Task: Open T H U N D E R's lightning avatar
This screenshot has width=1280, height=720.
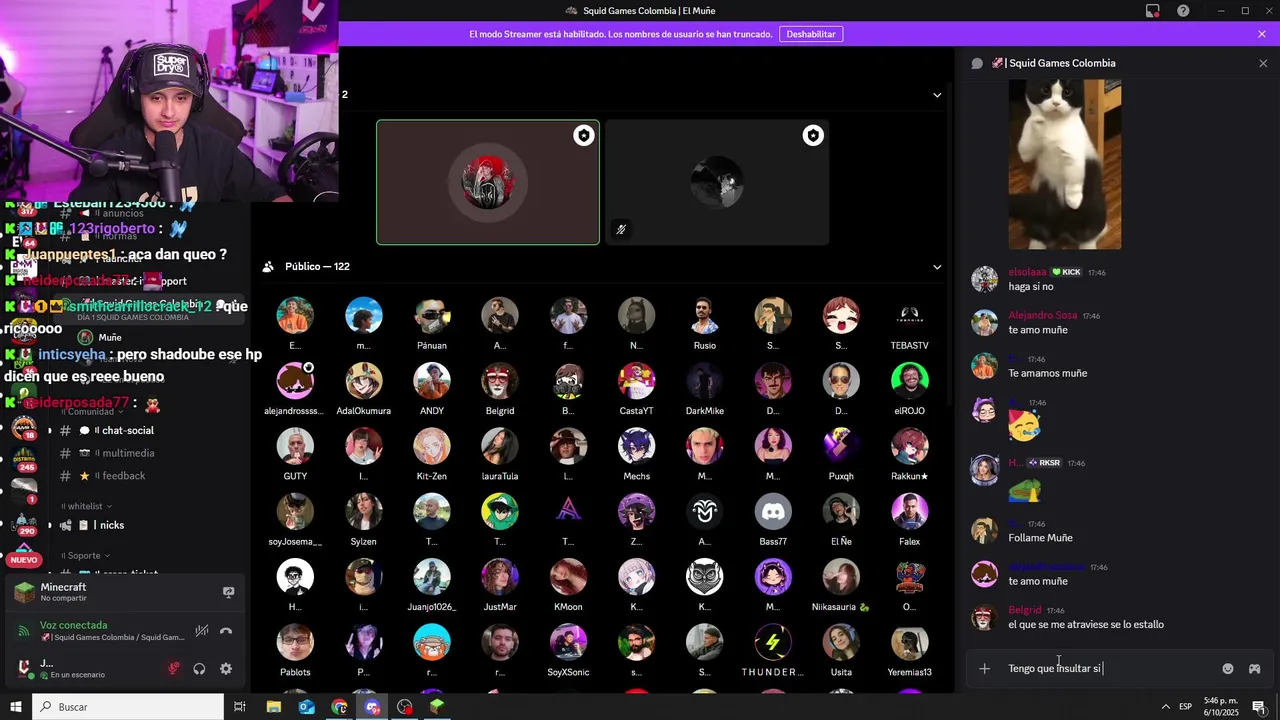Action: click(x=773, y=643)
